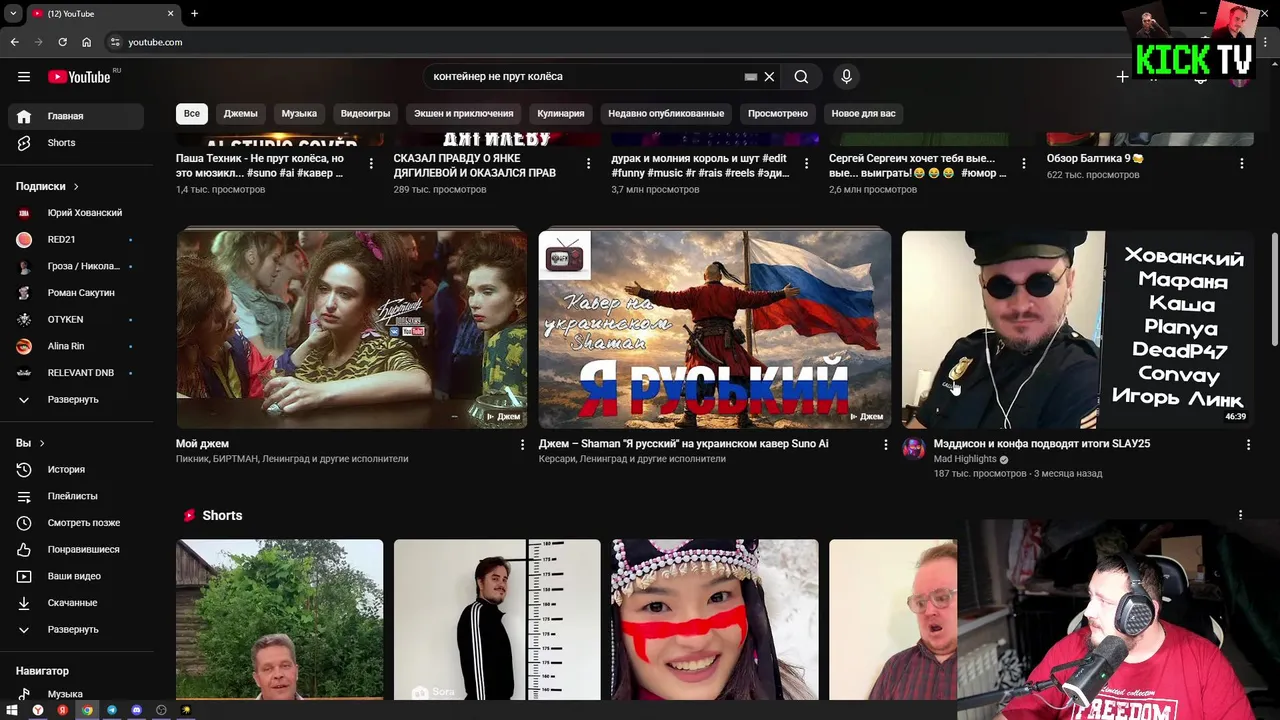Open Смотреть позже list
Viewport: 1280px width, 720px height.
pos(76,523)
